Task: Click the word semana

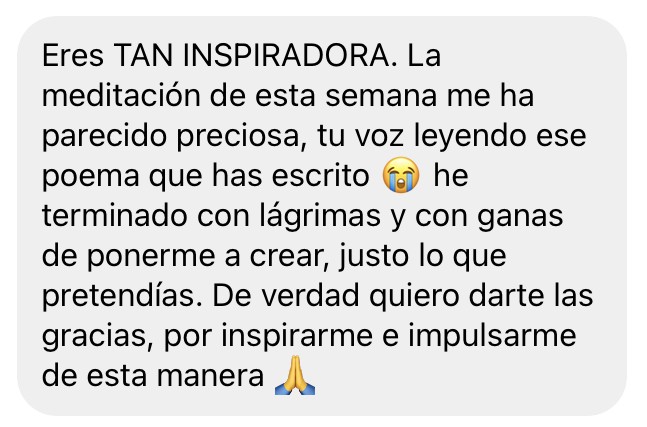Action: tap(382, 96)
